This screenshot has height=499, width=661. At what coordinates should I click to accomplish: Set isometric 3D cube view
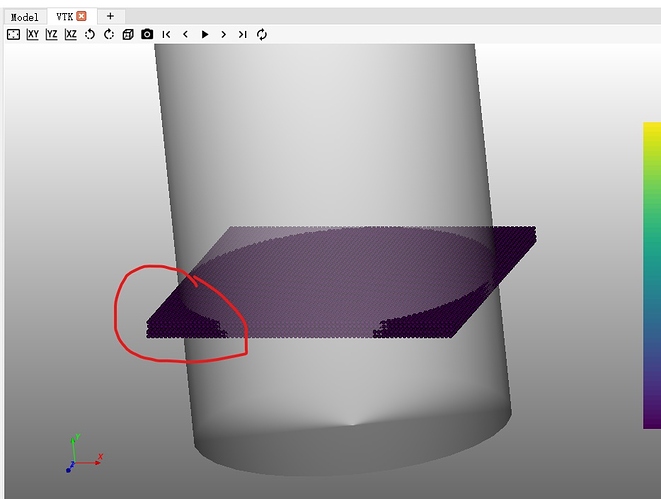click(x=128, y=34)
